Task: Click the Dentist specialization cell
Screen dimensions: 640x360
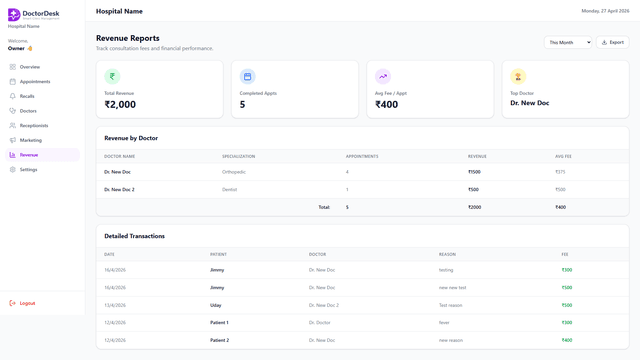Action: pos(229,190)
